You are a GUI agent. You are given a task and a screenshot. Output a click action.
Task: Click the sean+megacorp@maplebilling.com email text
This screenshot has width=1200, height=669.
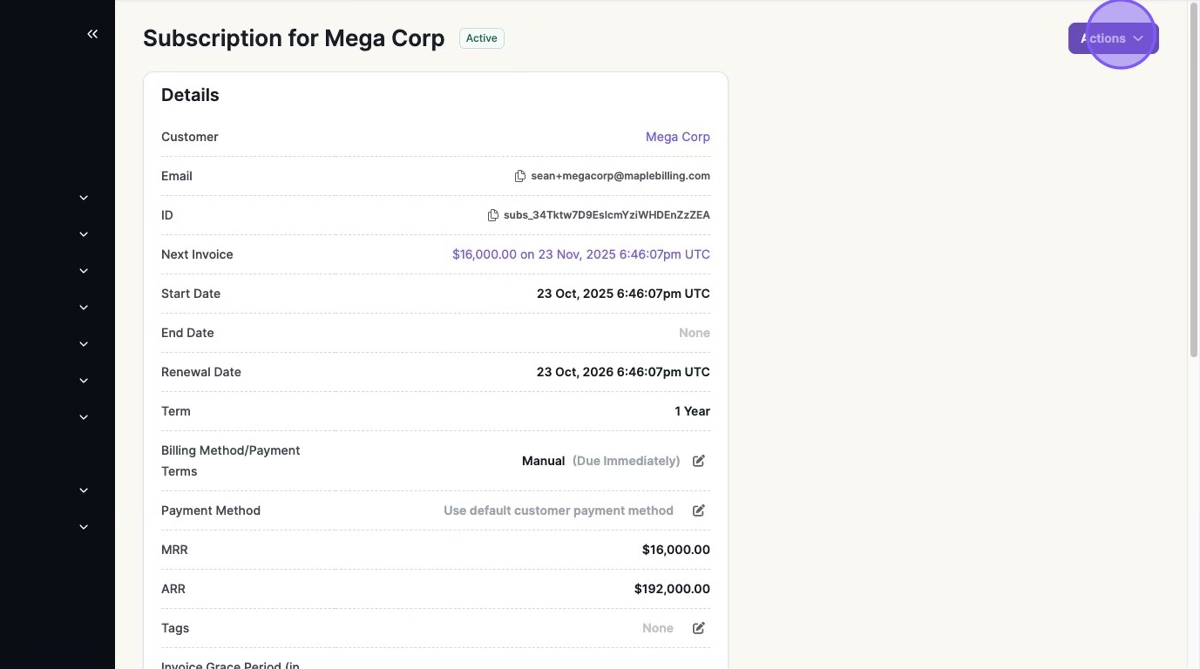pos(620,176)
